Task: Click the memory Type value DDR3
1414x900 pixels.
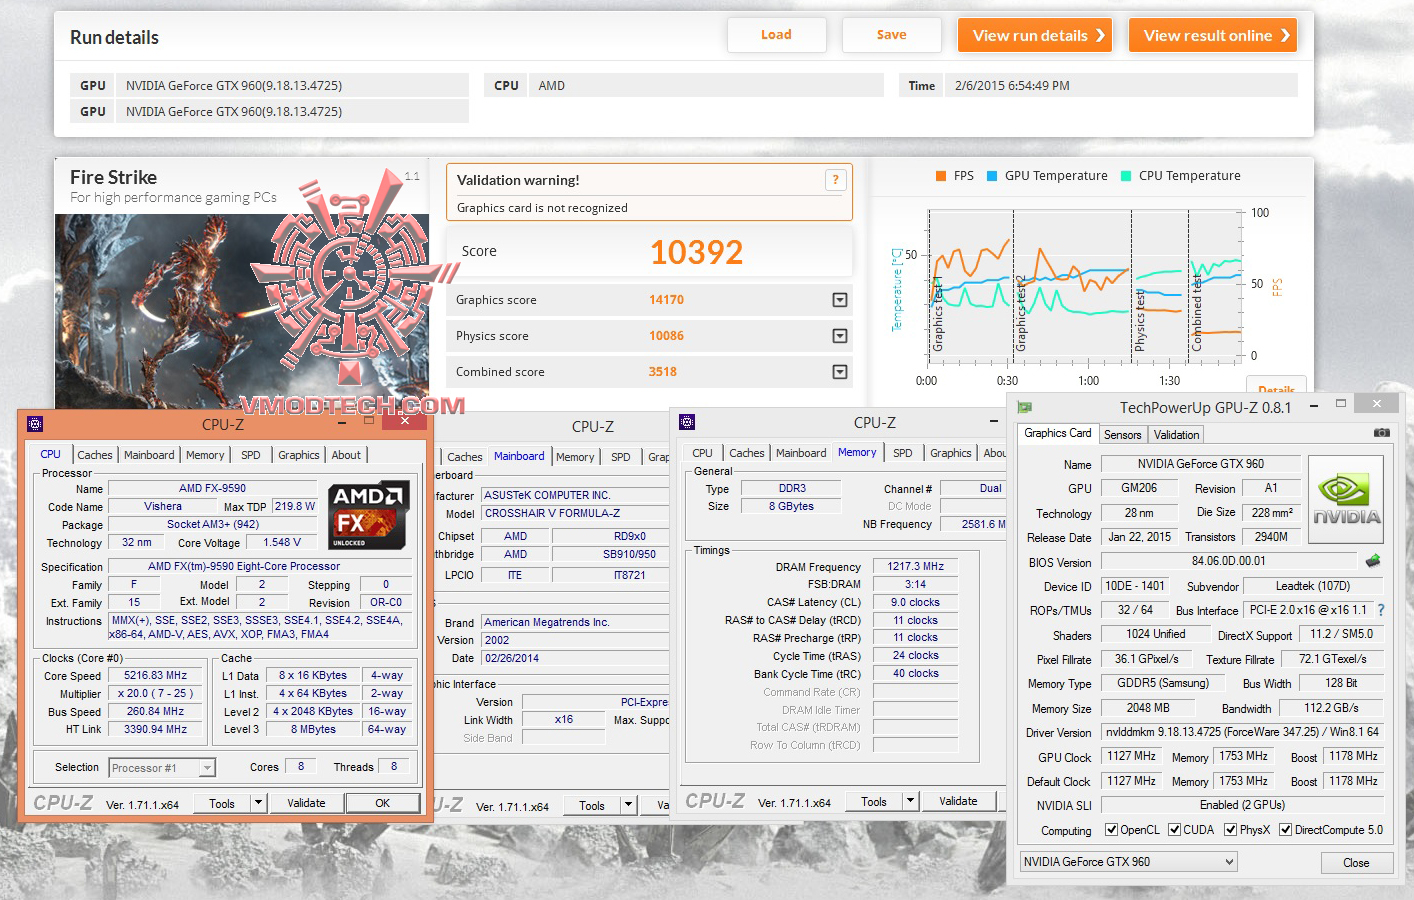Action: tap(792, 489)
